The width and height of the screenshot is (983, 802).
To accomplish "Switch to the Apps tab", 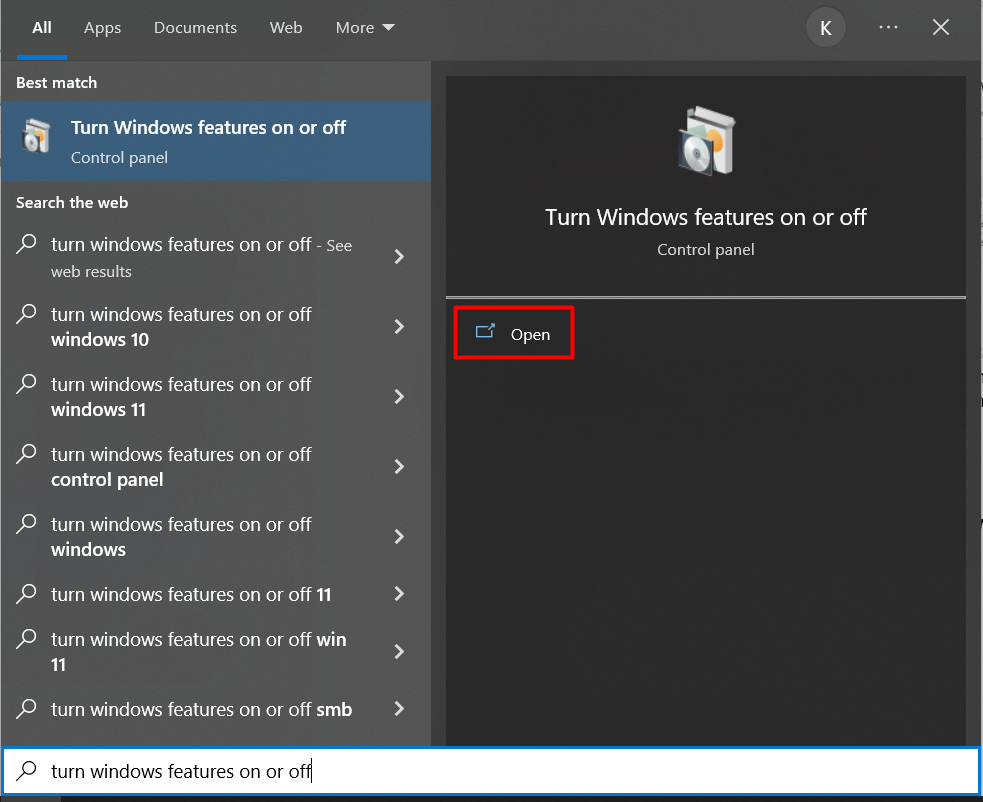I will (102, 28).
